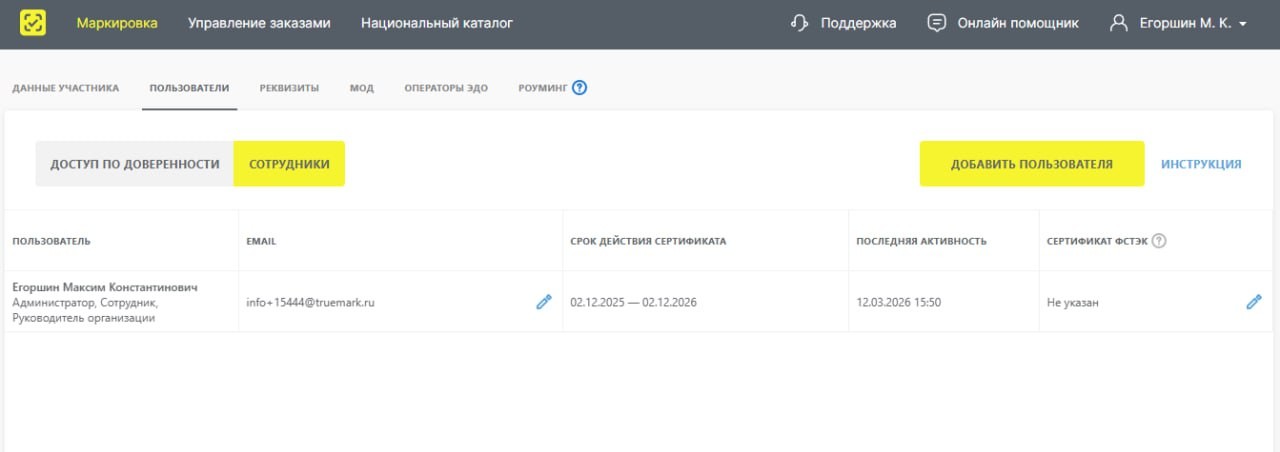
Task: Click the chat bubble Online assistant icon
Action: tap(936, 23)
